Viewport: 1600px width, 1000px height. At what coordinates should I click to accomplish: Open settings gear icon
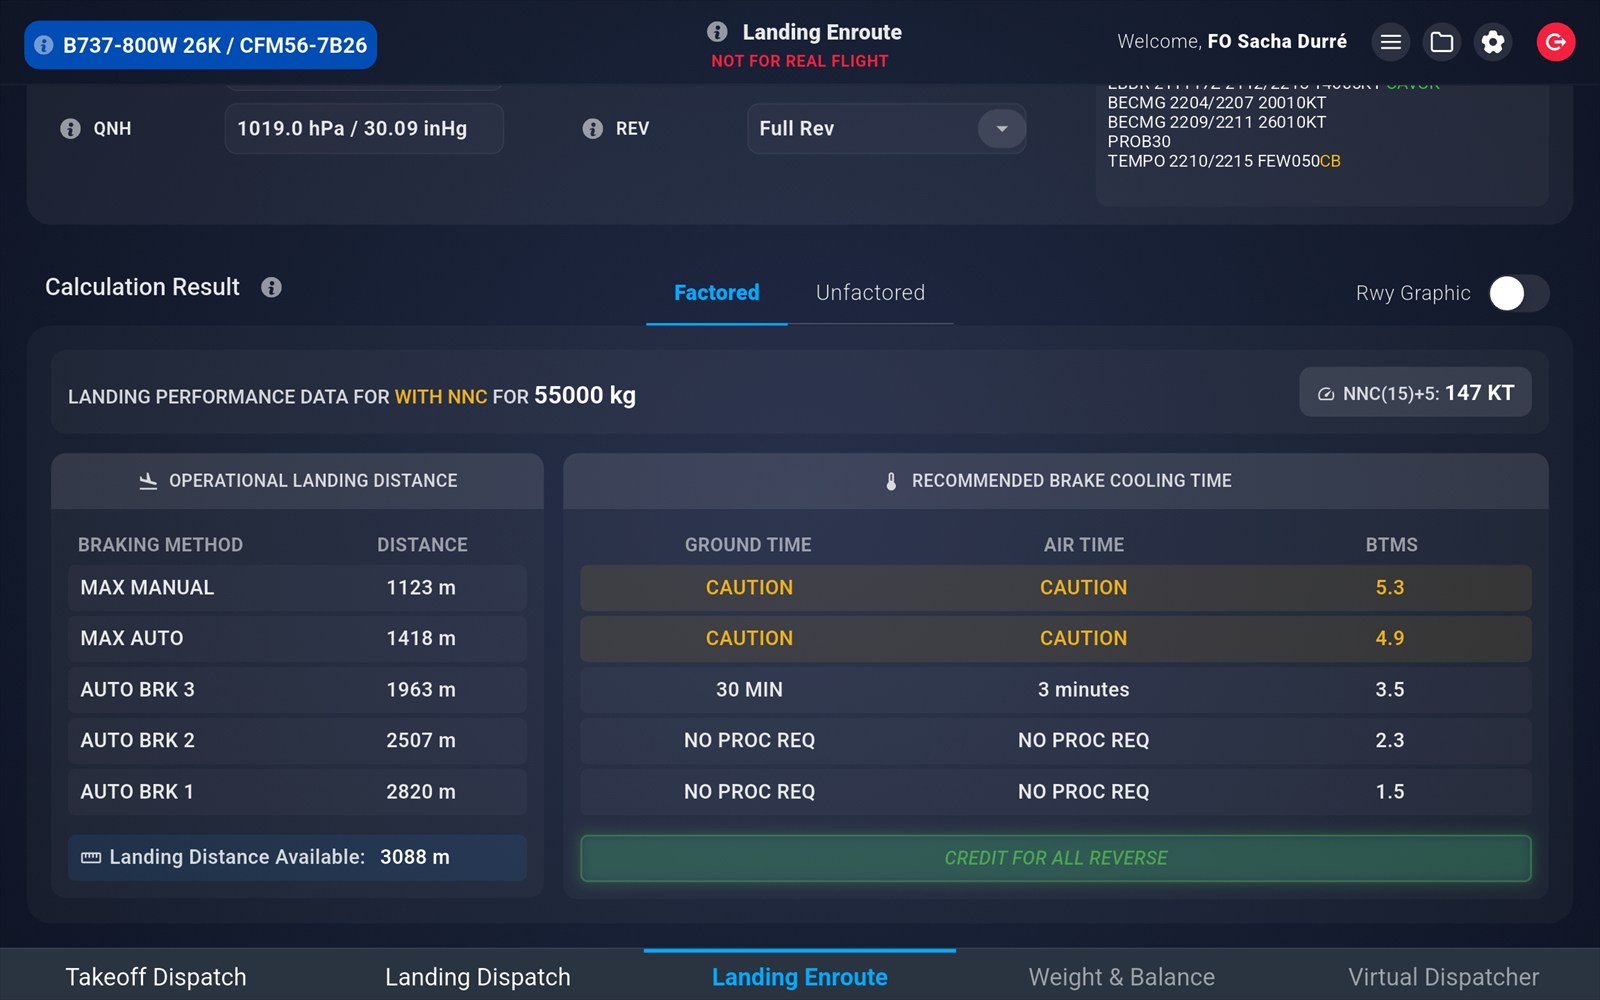pyautogui.click(x=1493, y=42)
